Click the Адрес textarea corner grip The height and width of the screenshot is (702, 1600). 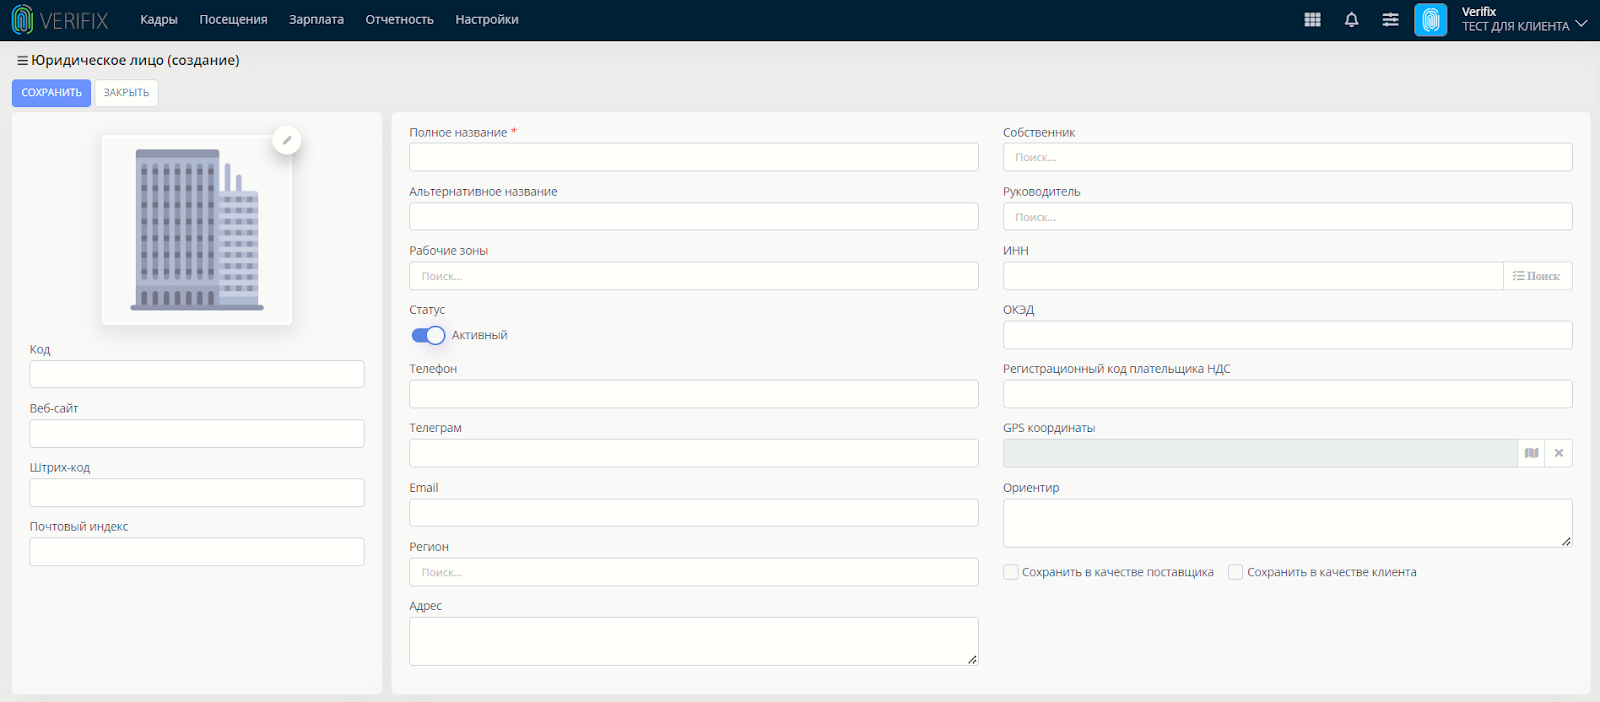pos(972,659)
